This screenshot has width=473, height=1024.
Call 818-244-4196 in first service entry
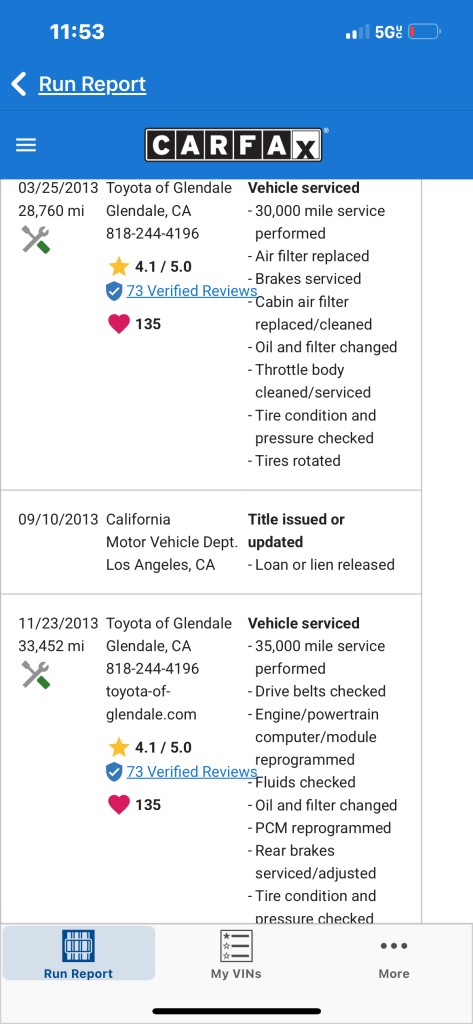click(153, 234)
